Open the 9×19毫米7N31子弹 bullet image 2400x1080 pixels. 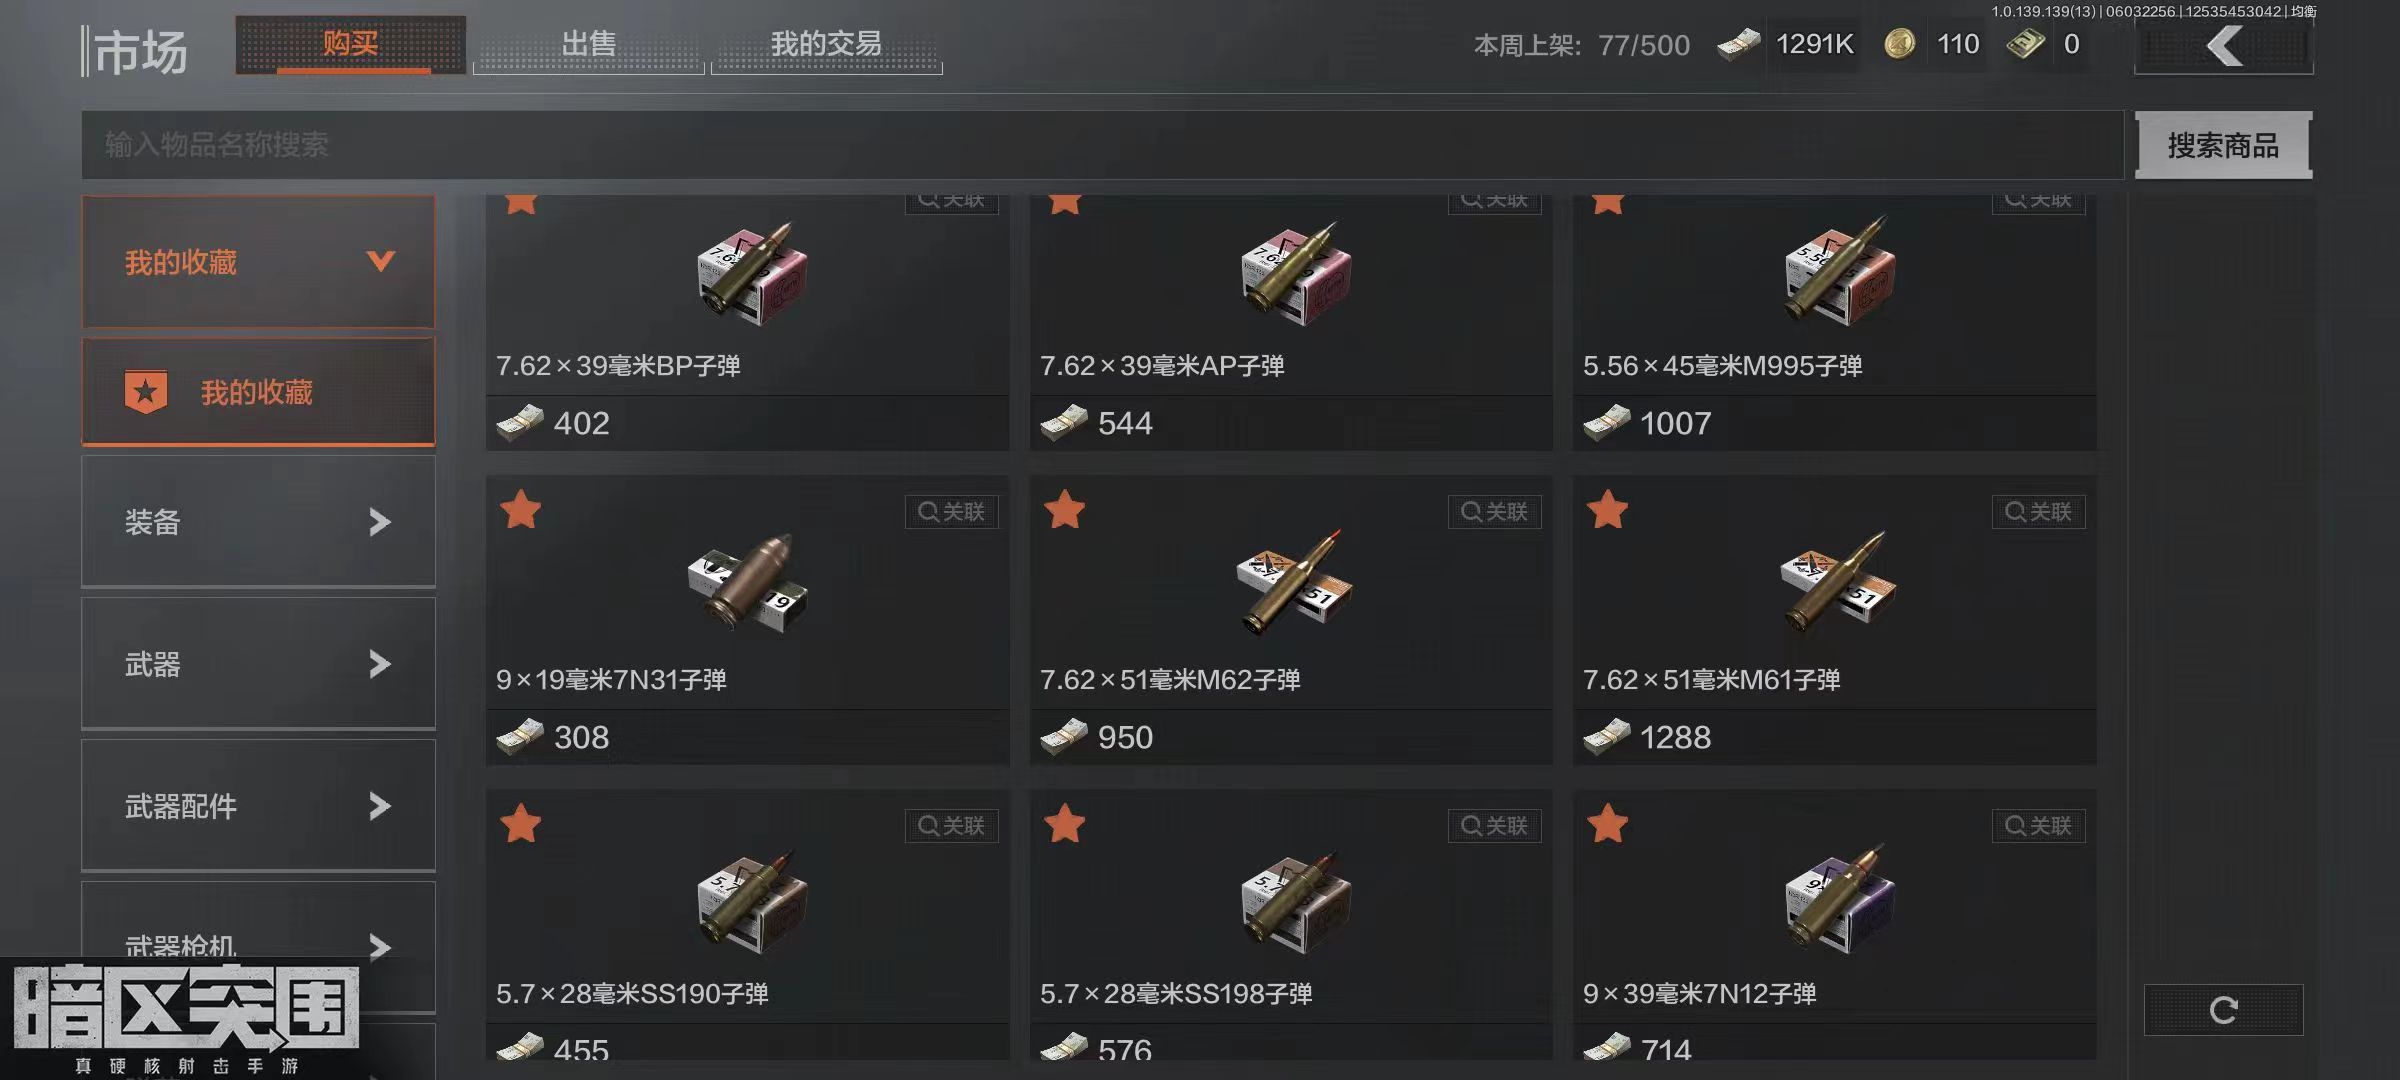coord(749,582)
